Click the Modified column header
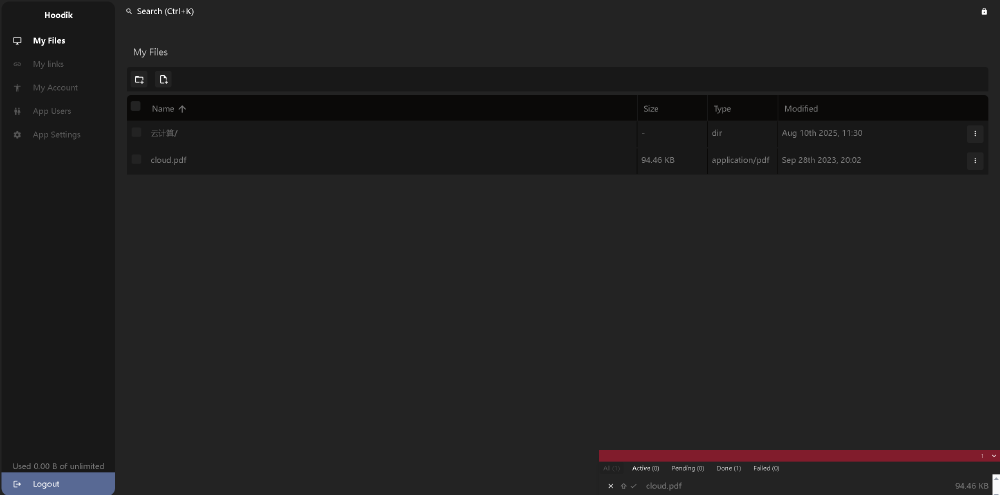The image size is (1000, 495). [801, 109]
